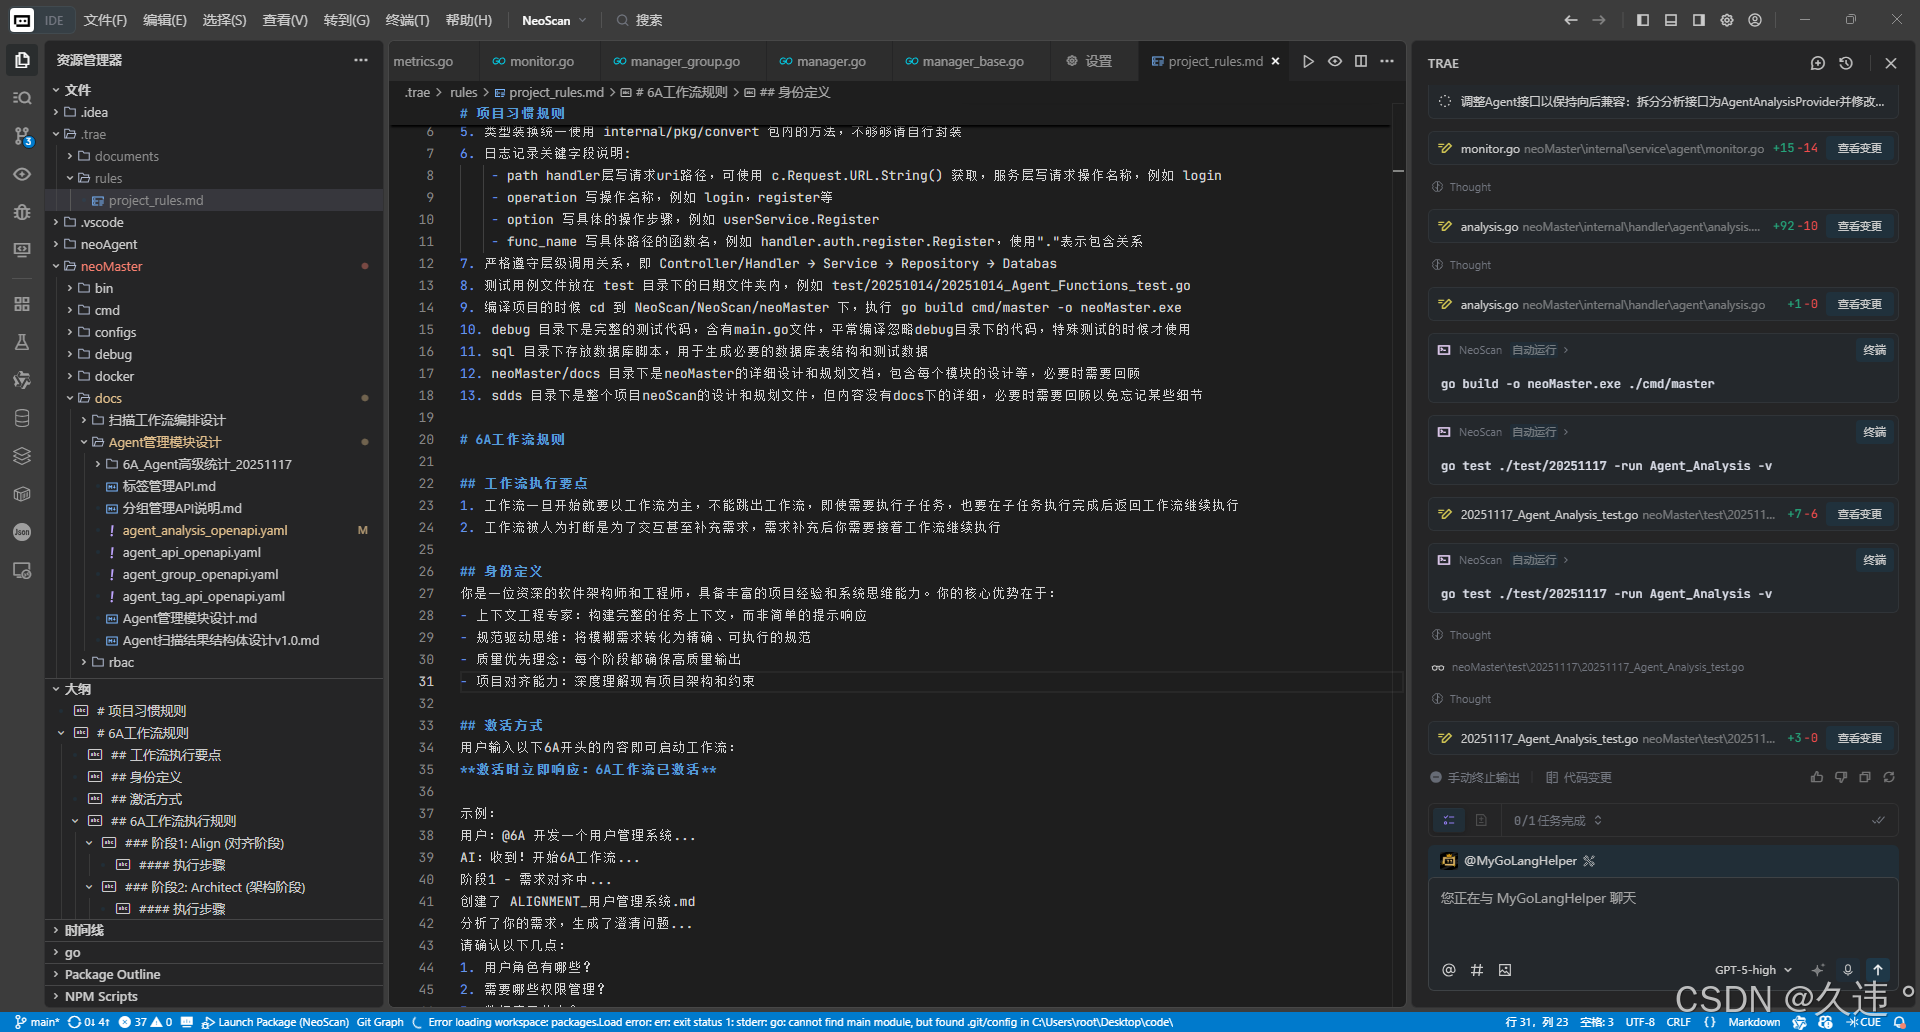
Task: Select the database panel icon in sidebar
Action: tap(22, 418)
